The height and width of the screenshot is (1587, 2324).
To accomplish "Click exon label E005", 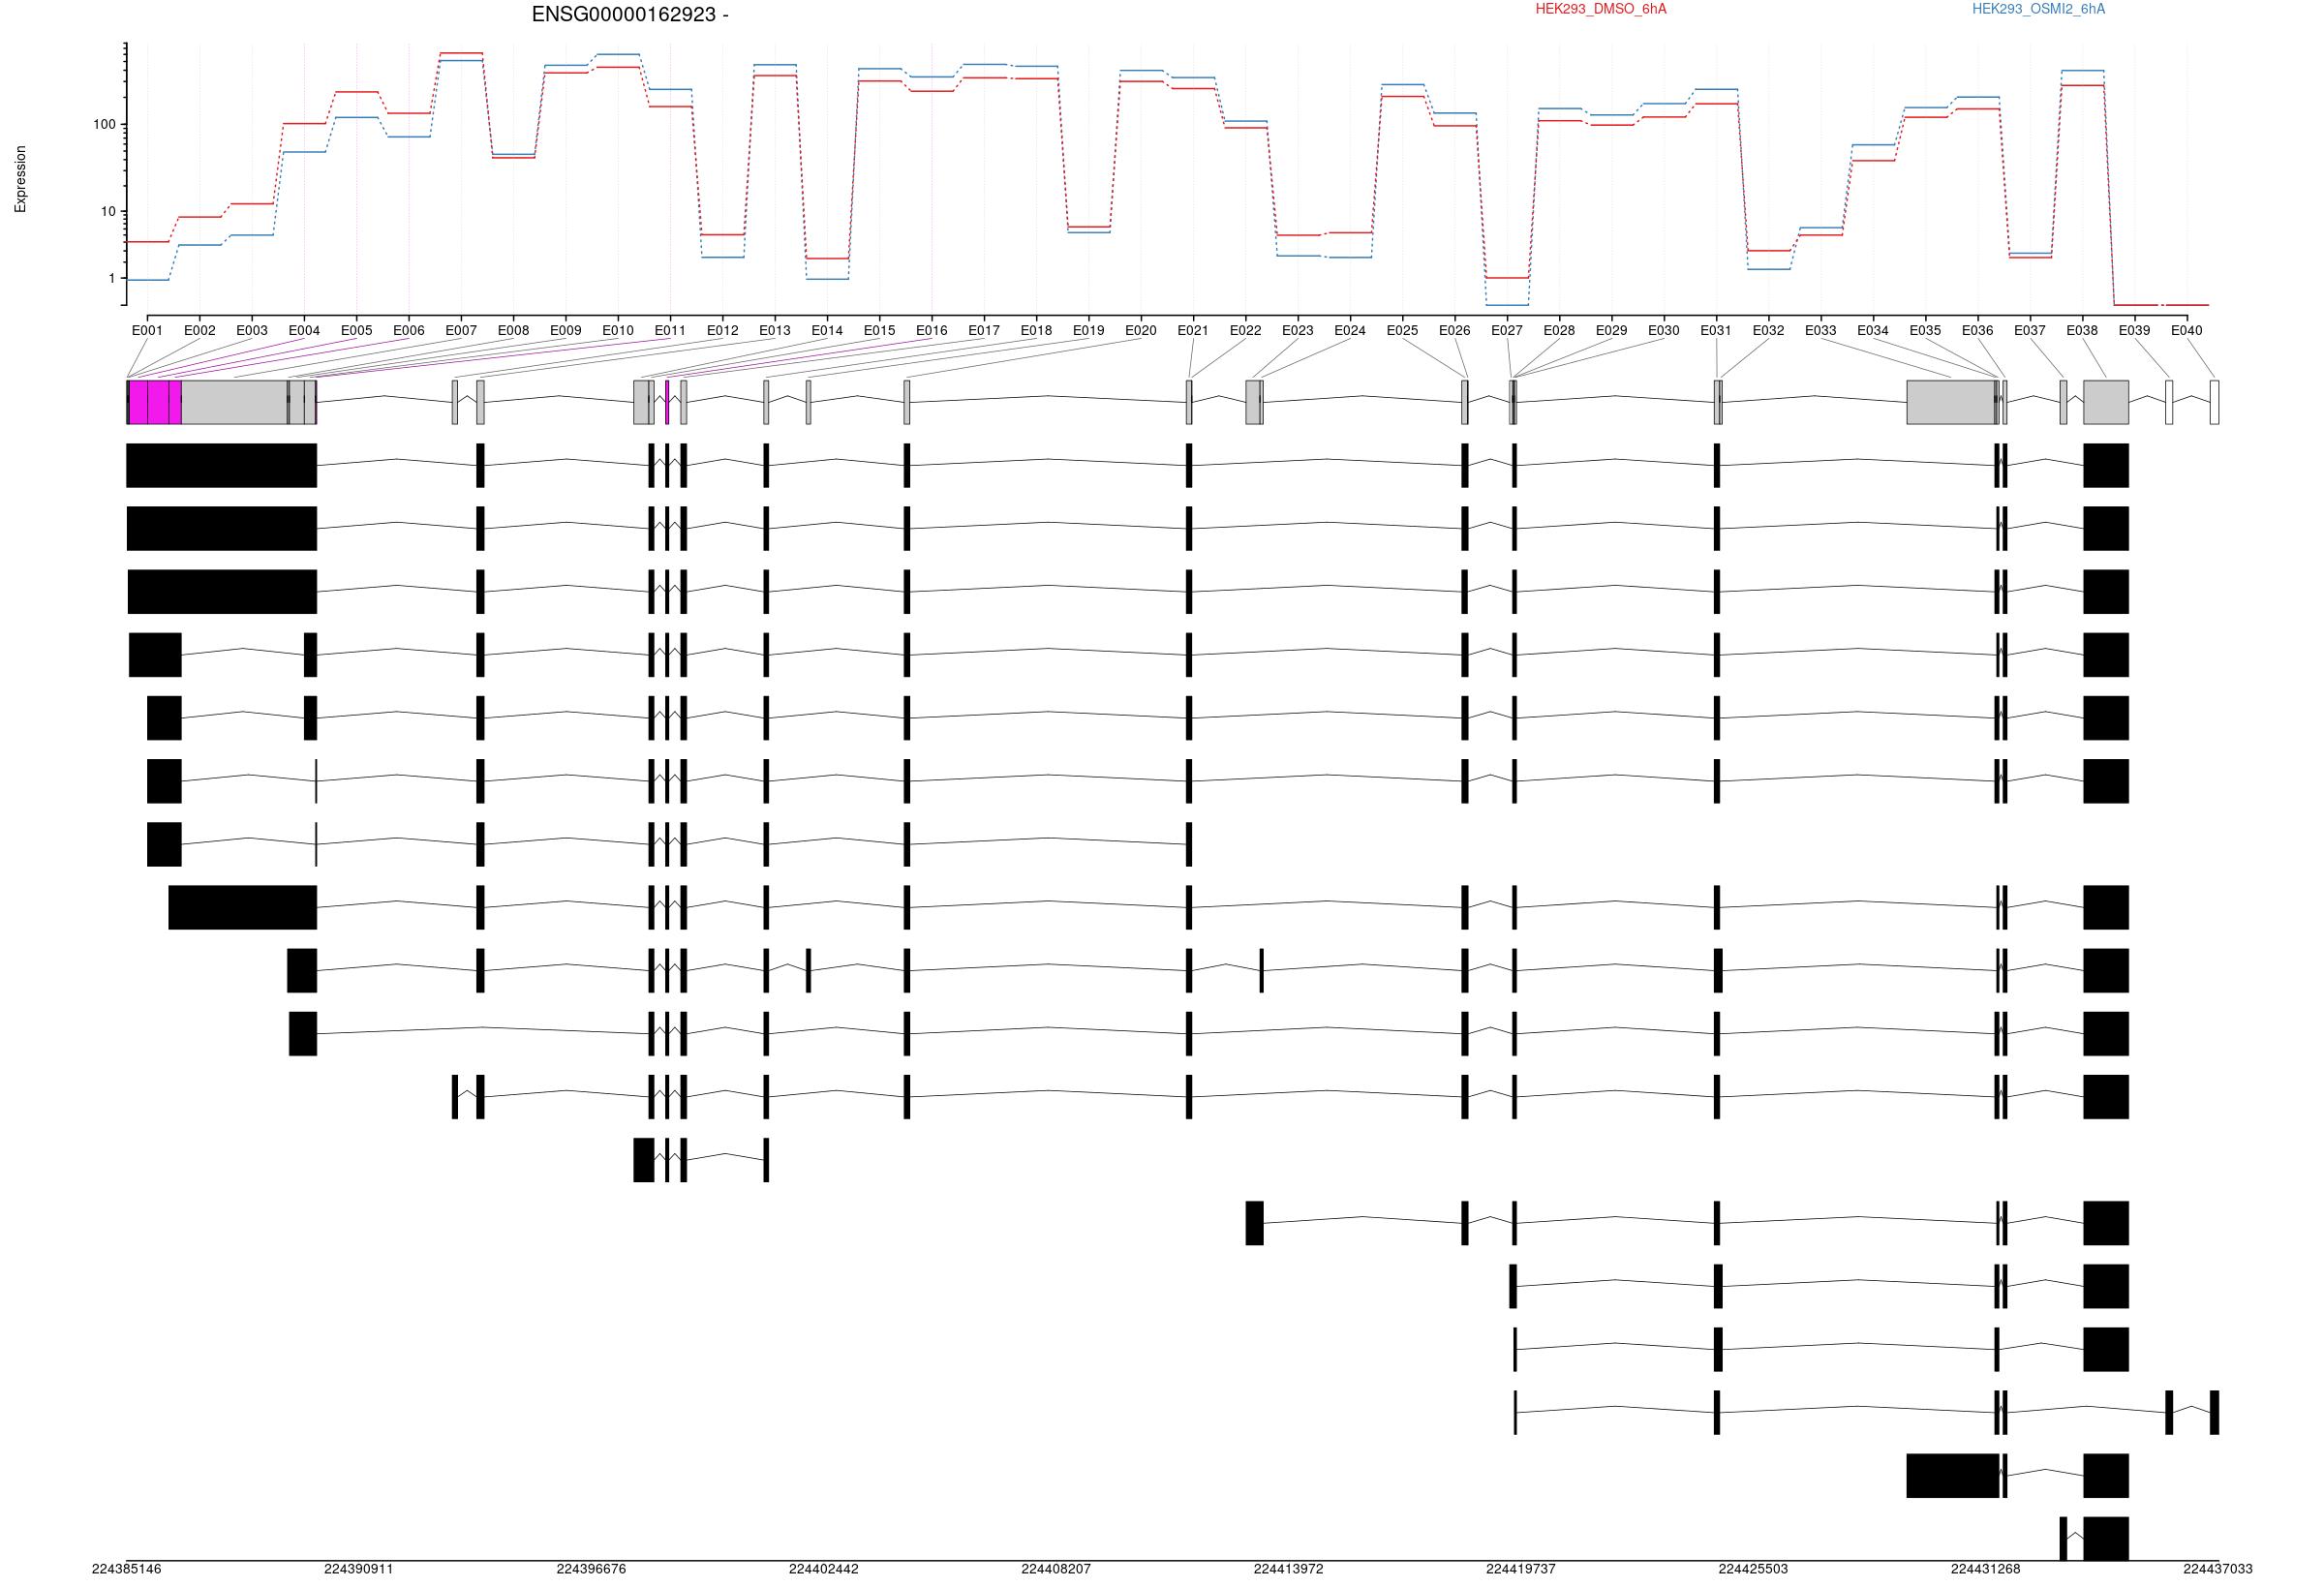I will (x=356, y=330).
